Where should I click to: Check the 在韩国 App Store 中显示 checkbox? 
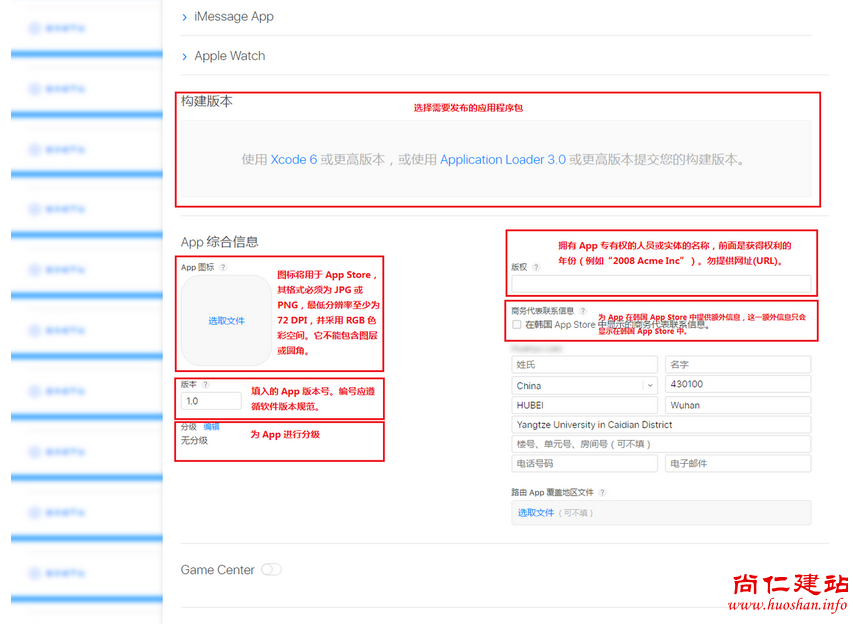(516, 324)
